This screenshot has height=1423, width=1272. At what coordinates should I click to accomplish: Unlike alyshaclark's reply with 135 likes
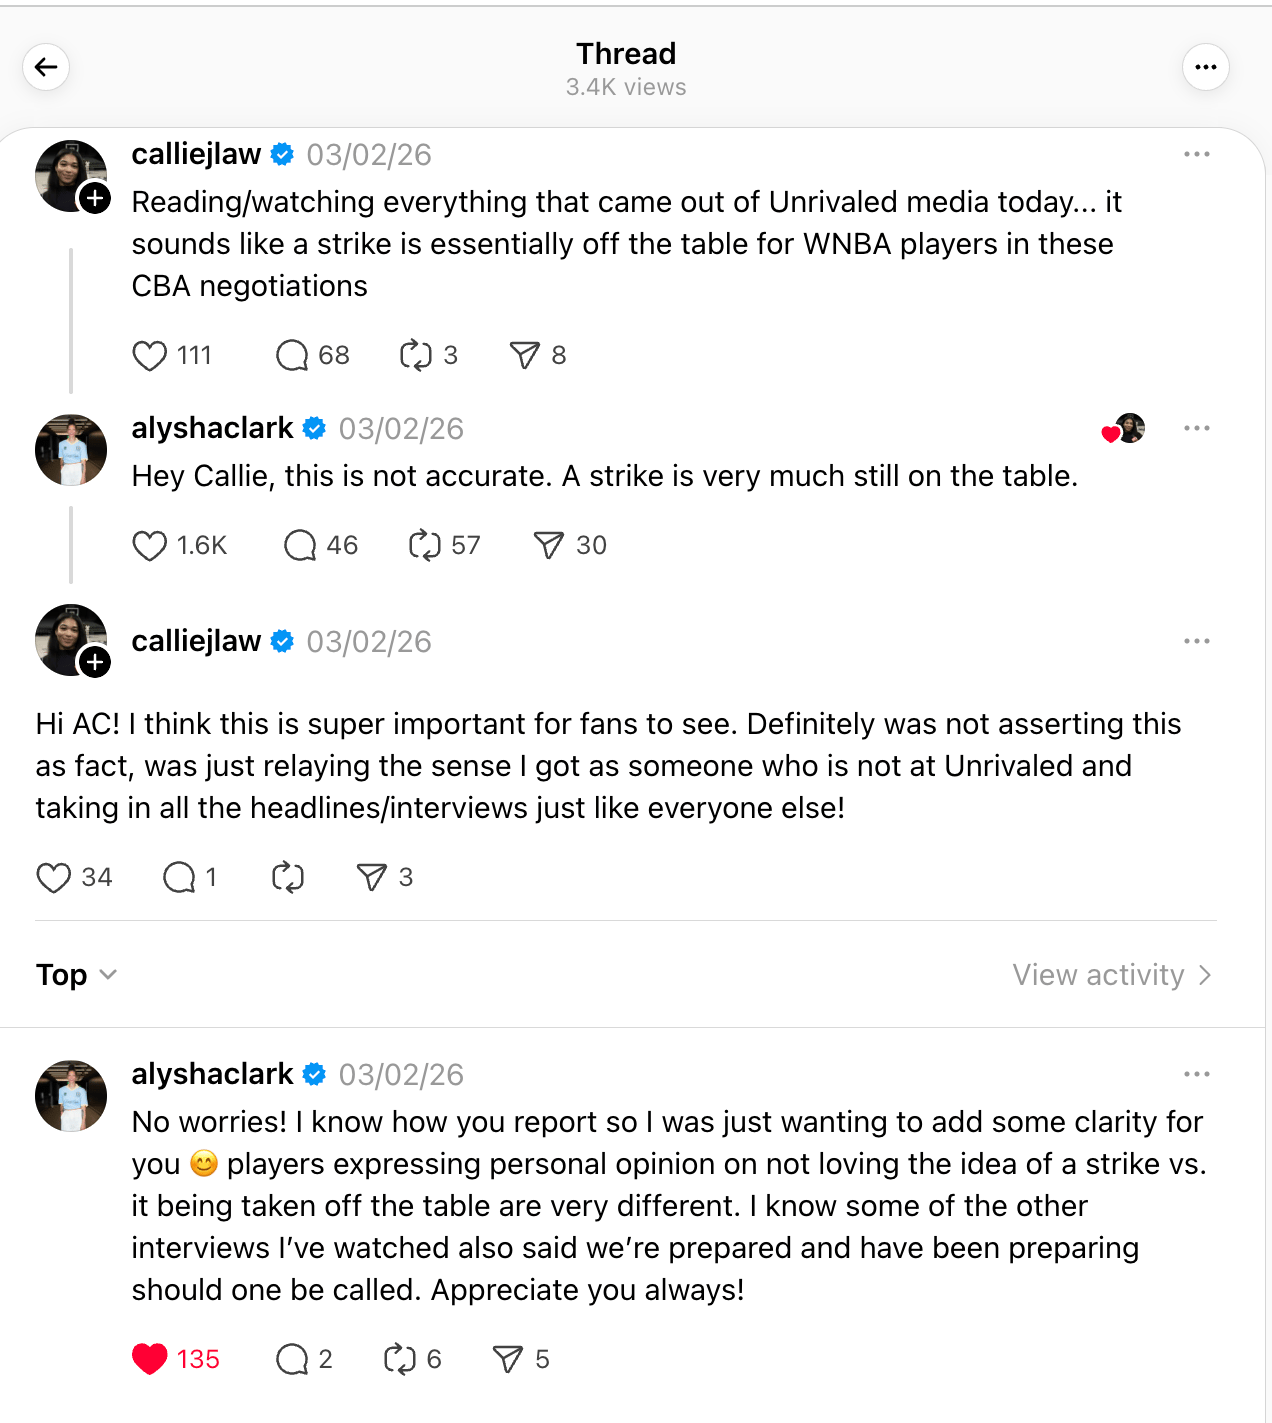coord(150,1359)
